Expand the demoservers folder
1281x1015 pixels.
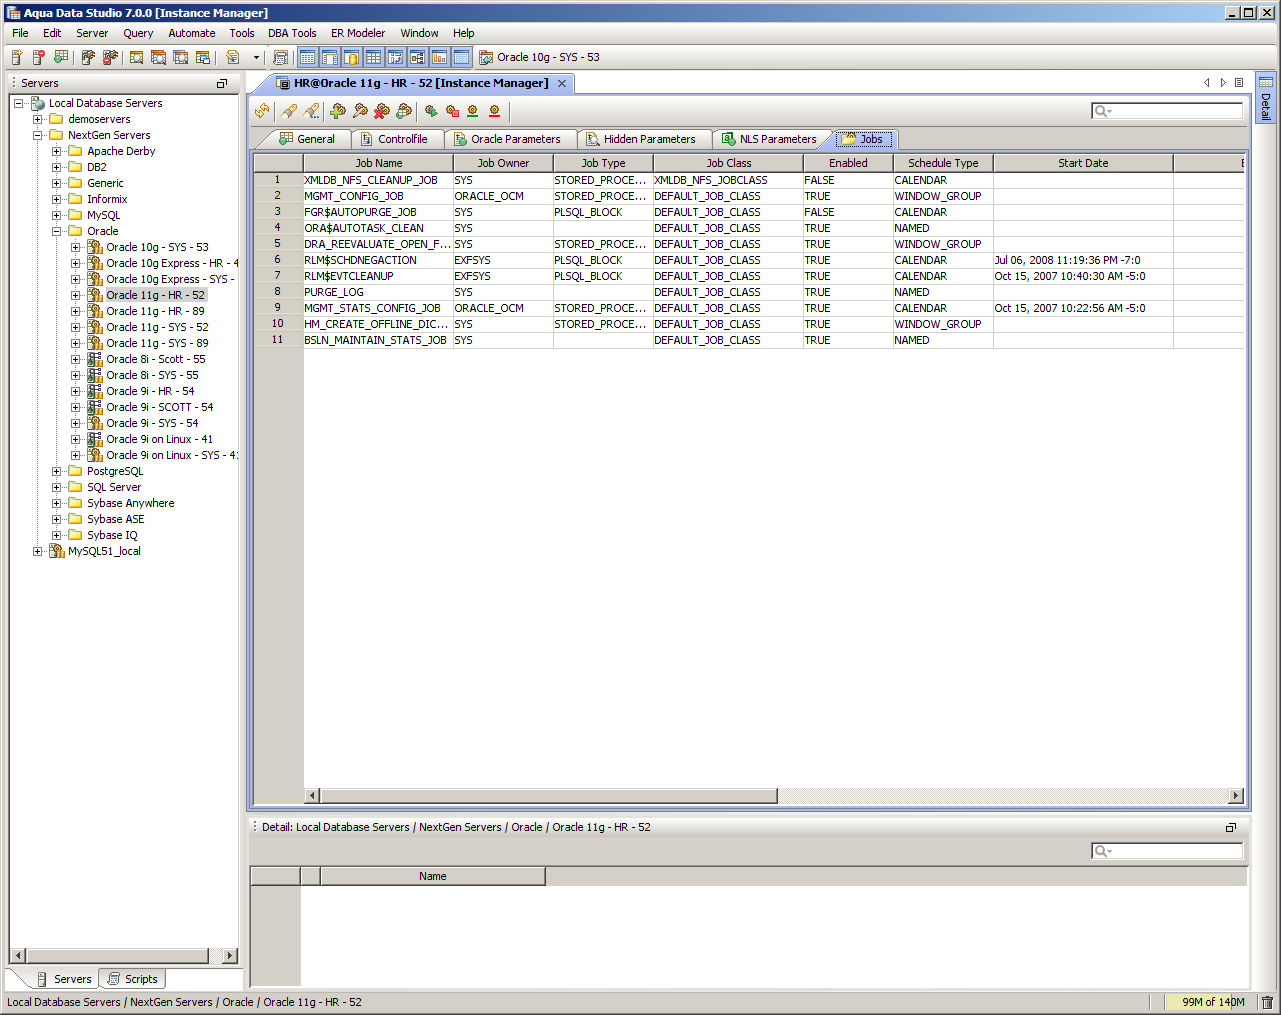click(37, 119)
